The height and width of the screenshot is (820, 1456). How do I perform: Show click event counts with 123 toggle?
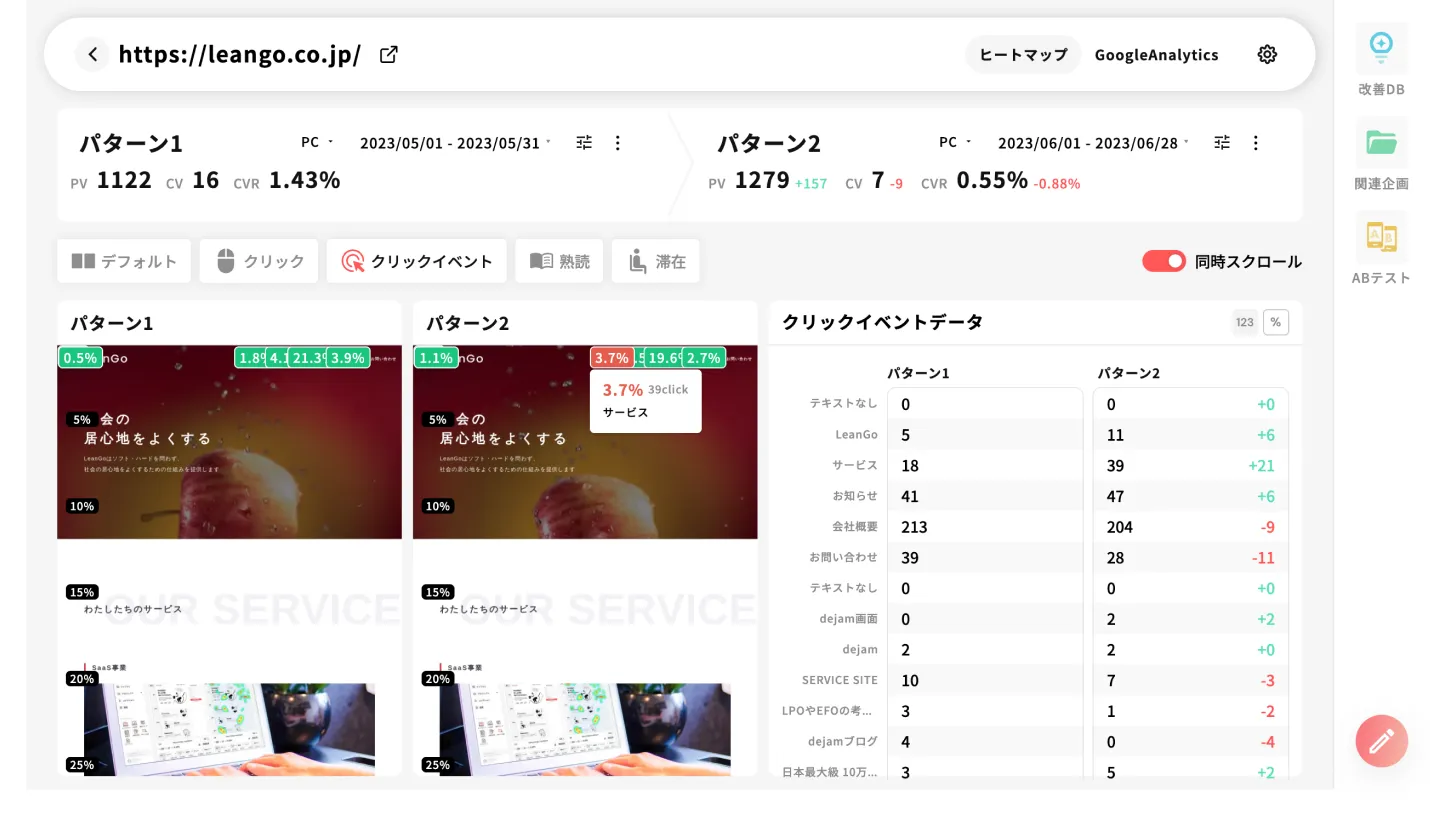click(1247, 322)
